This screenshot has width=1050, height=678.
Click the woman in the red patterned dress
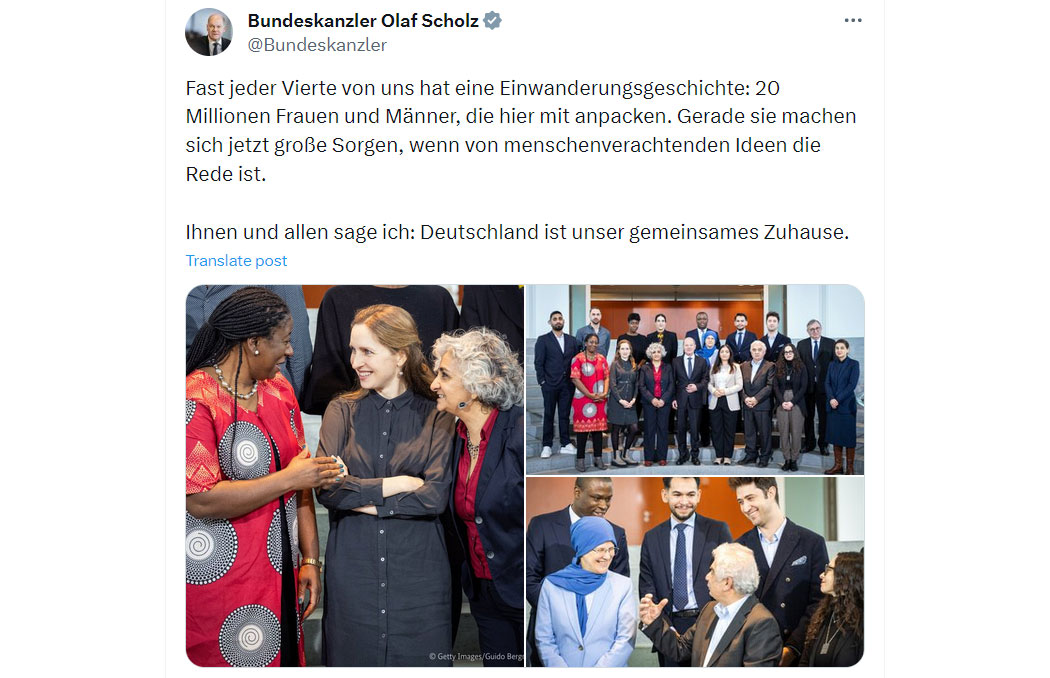coord(248,482)
